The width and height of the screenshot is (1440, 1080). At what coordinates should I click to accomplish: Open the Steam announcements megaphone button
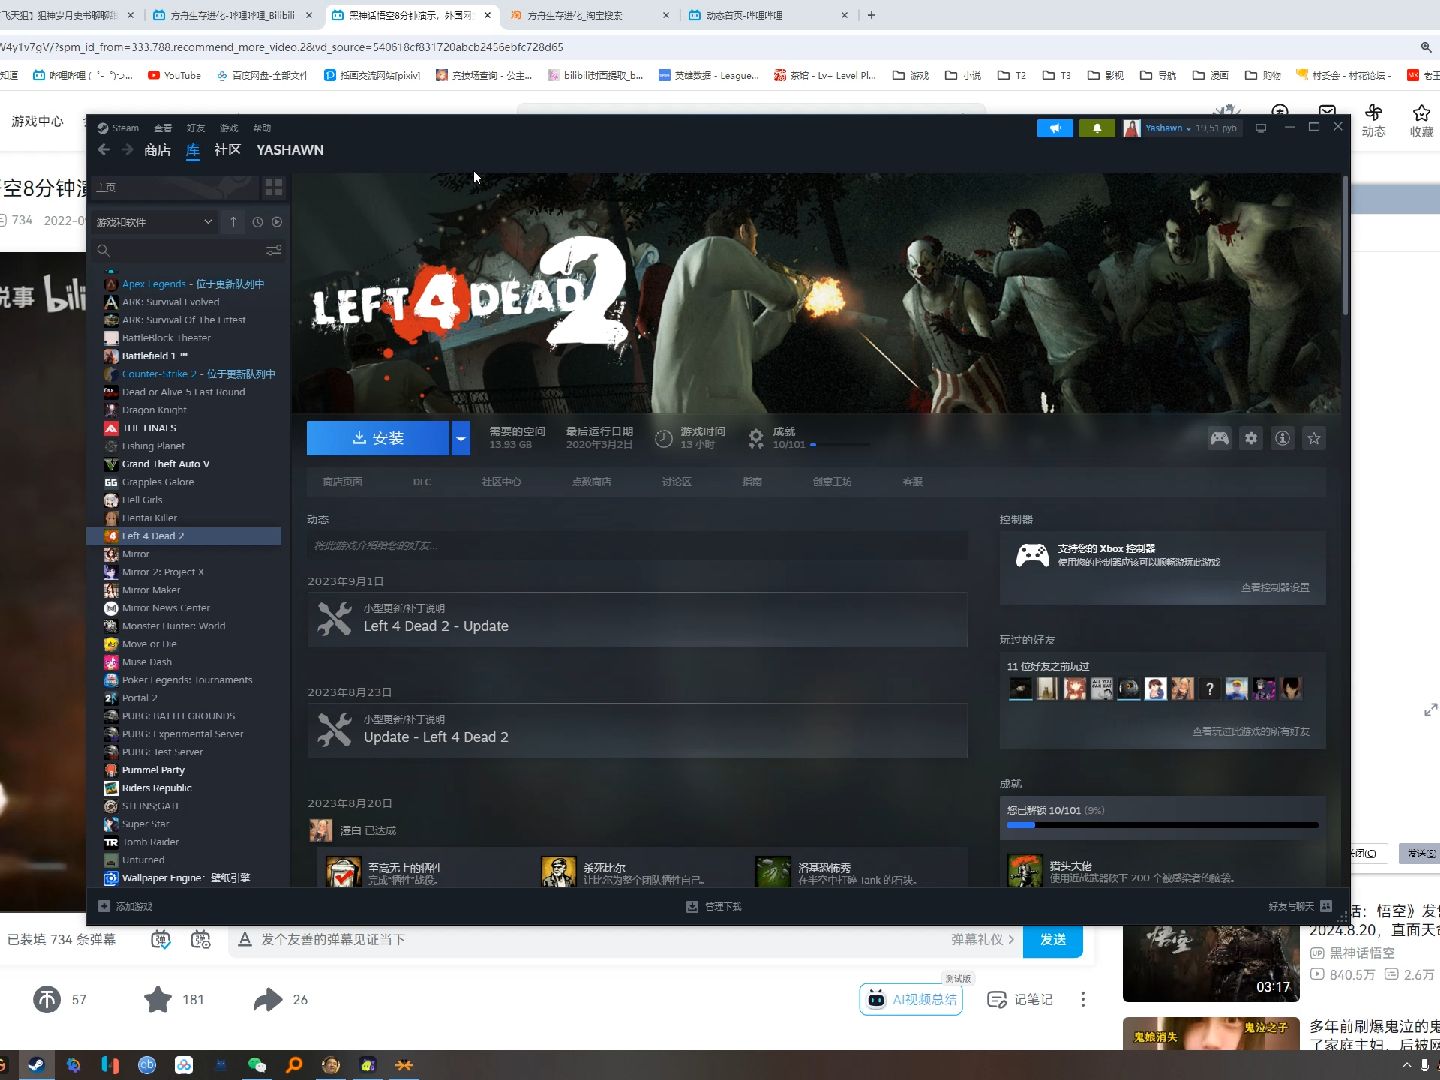click(1055, 128)
